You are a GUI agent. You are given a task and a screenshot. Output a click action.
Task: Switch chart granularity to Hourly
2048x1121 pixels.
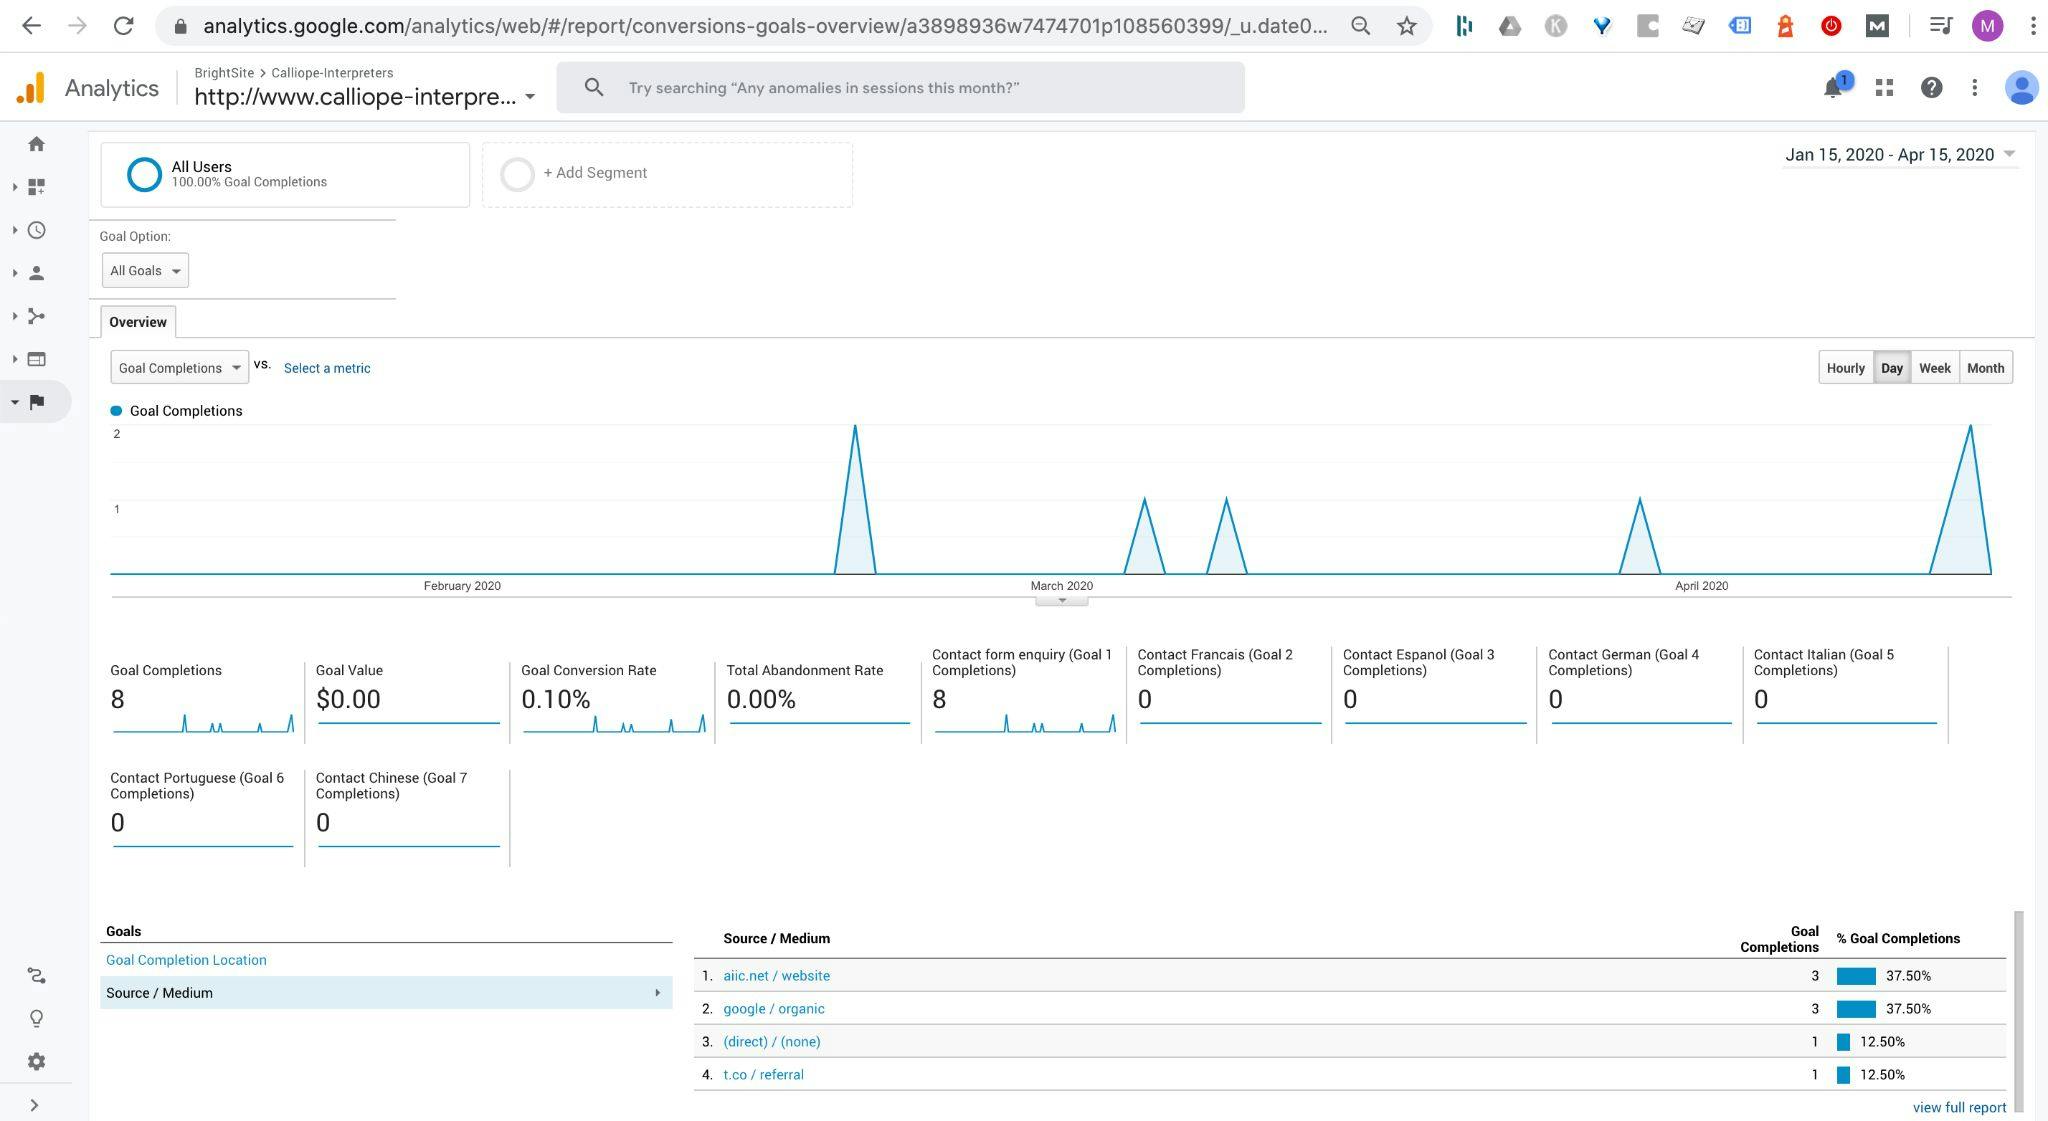(x=1846, y=368)
